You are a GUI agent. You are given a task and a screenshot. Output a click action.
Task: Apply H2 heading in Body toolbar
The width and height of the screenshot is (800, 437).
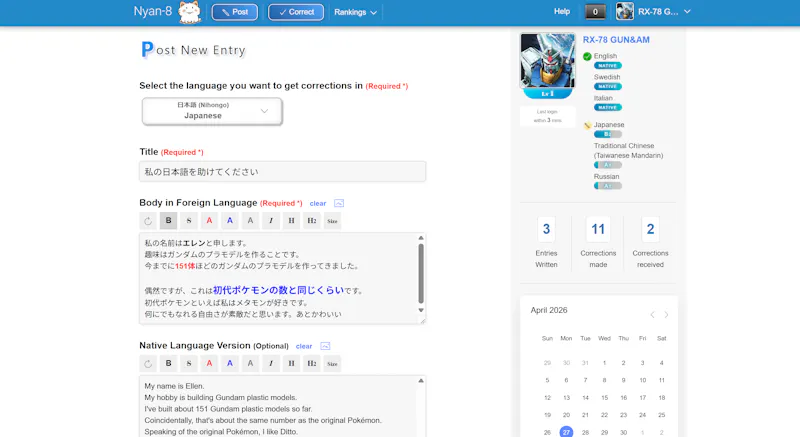(312, 221)
